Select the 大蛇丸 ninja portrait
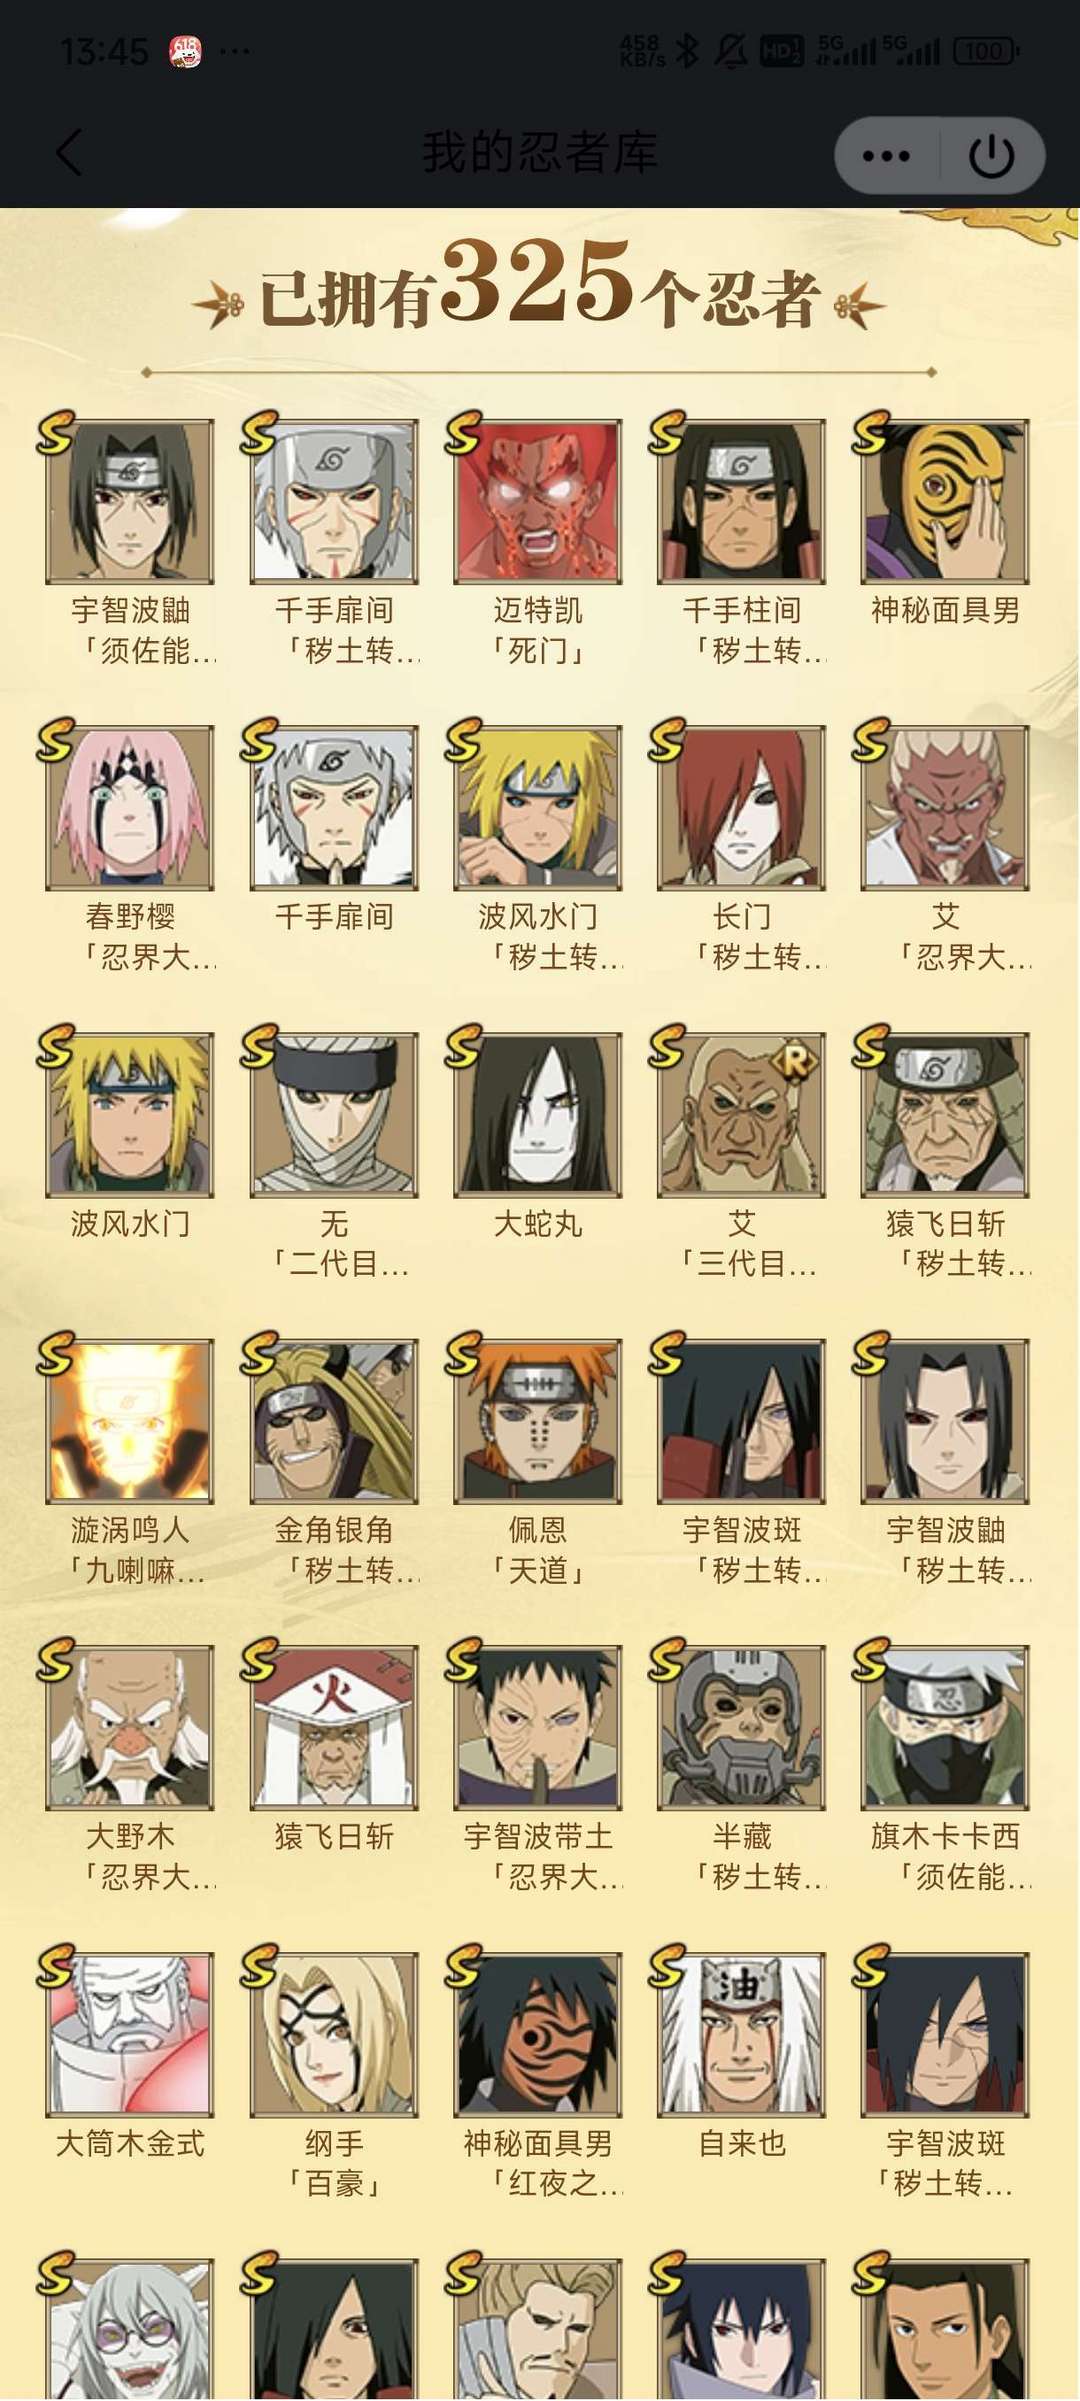 pyautogui.click(x=538, y=1115)
